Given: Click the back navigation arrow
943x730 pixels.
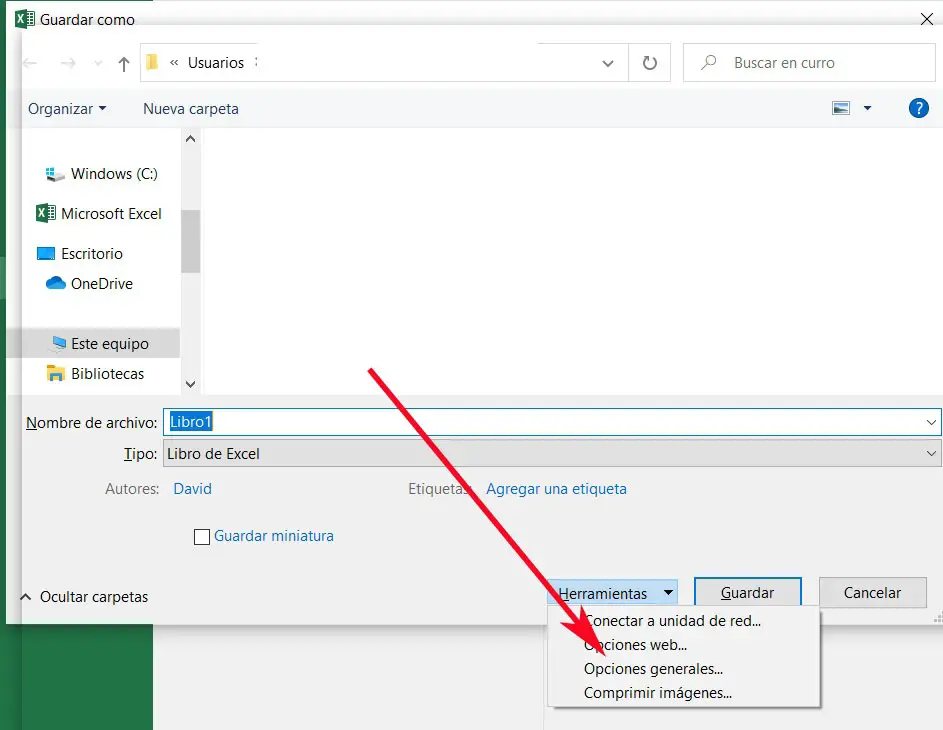Looking at the screenshot, I should [x=30, y=63].
